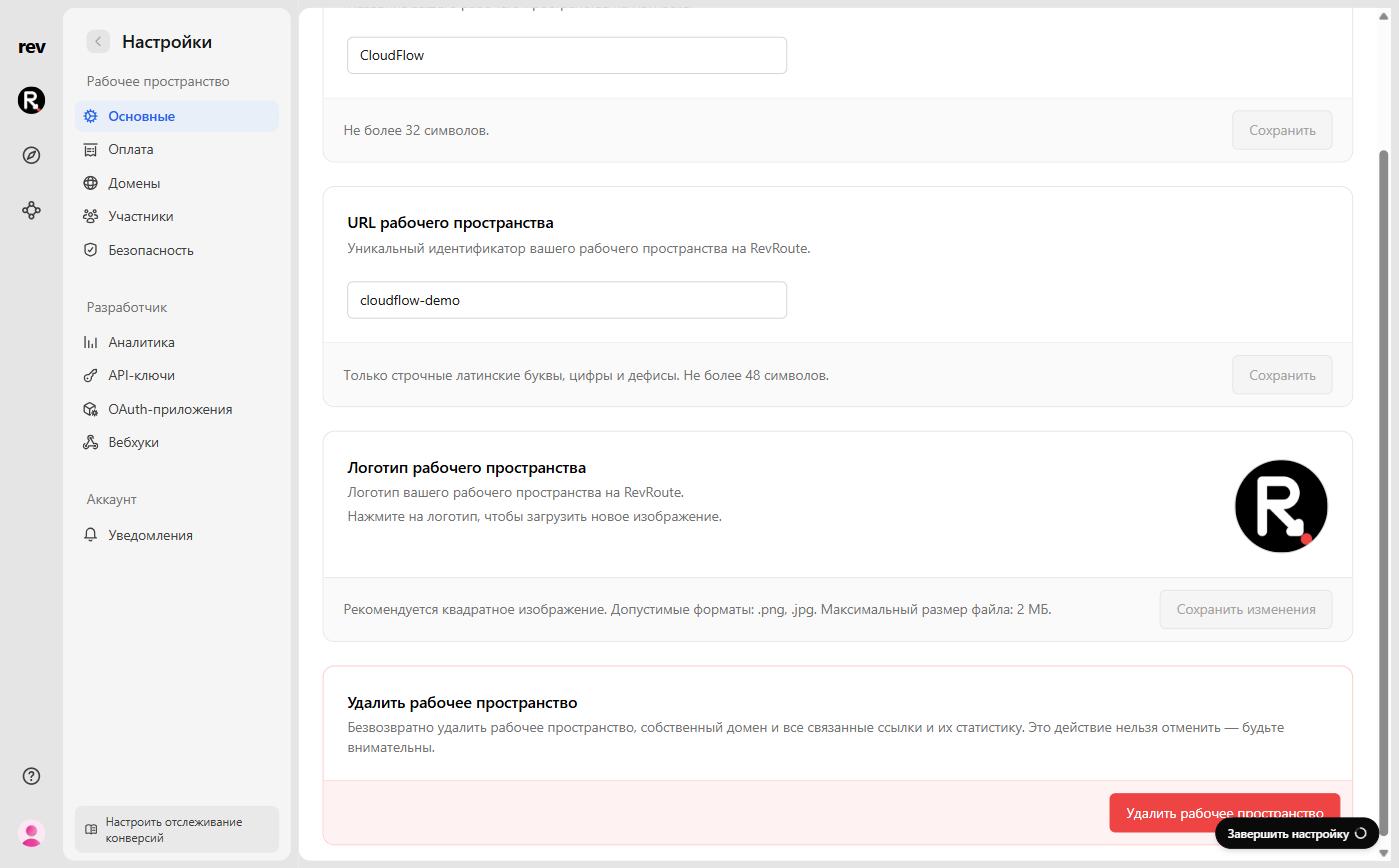Image resolution: width=1399 pixels, height=868 pixels.
Task: Click Сохранить under the workspace name field
Action: tap(1282, 130)
